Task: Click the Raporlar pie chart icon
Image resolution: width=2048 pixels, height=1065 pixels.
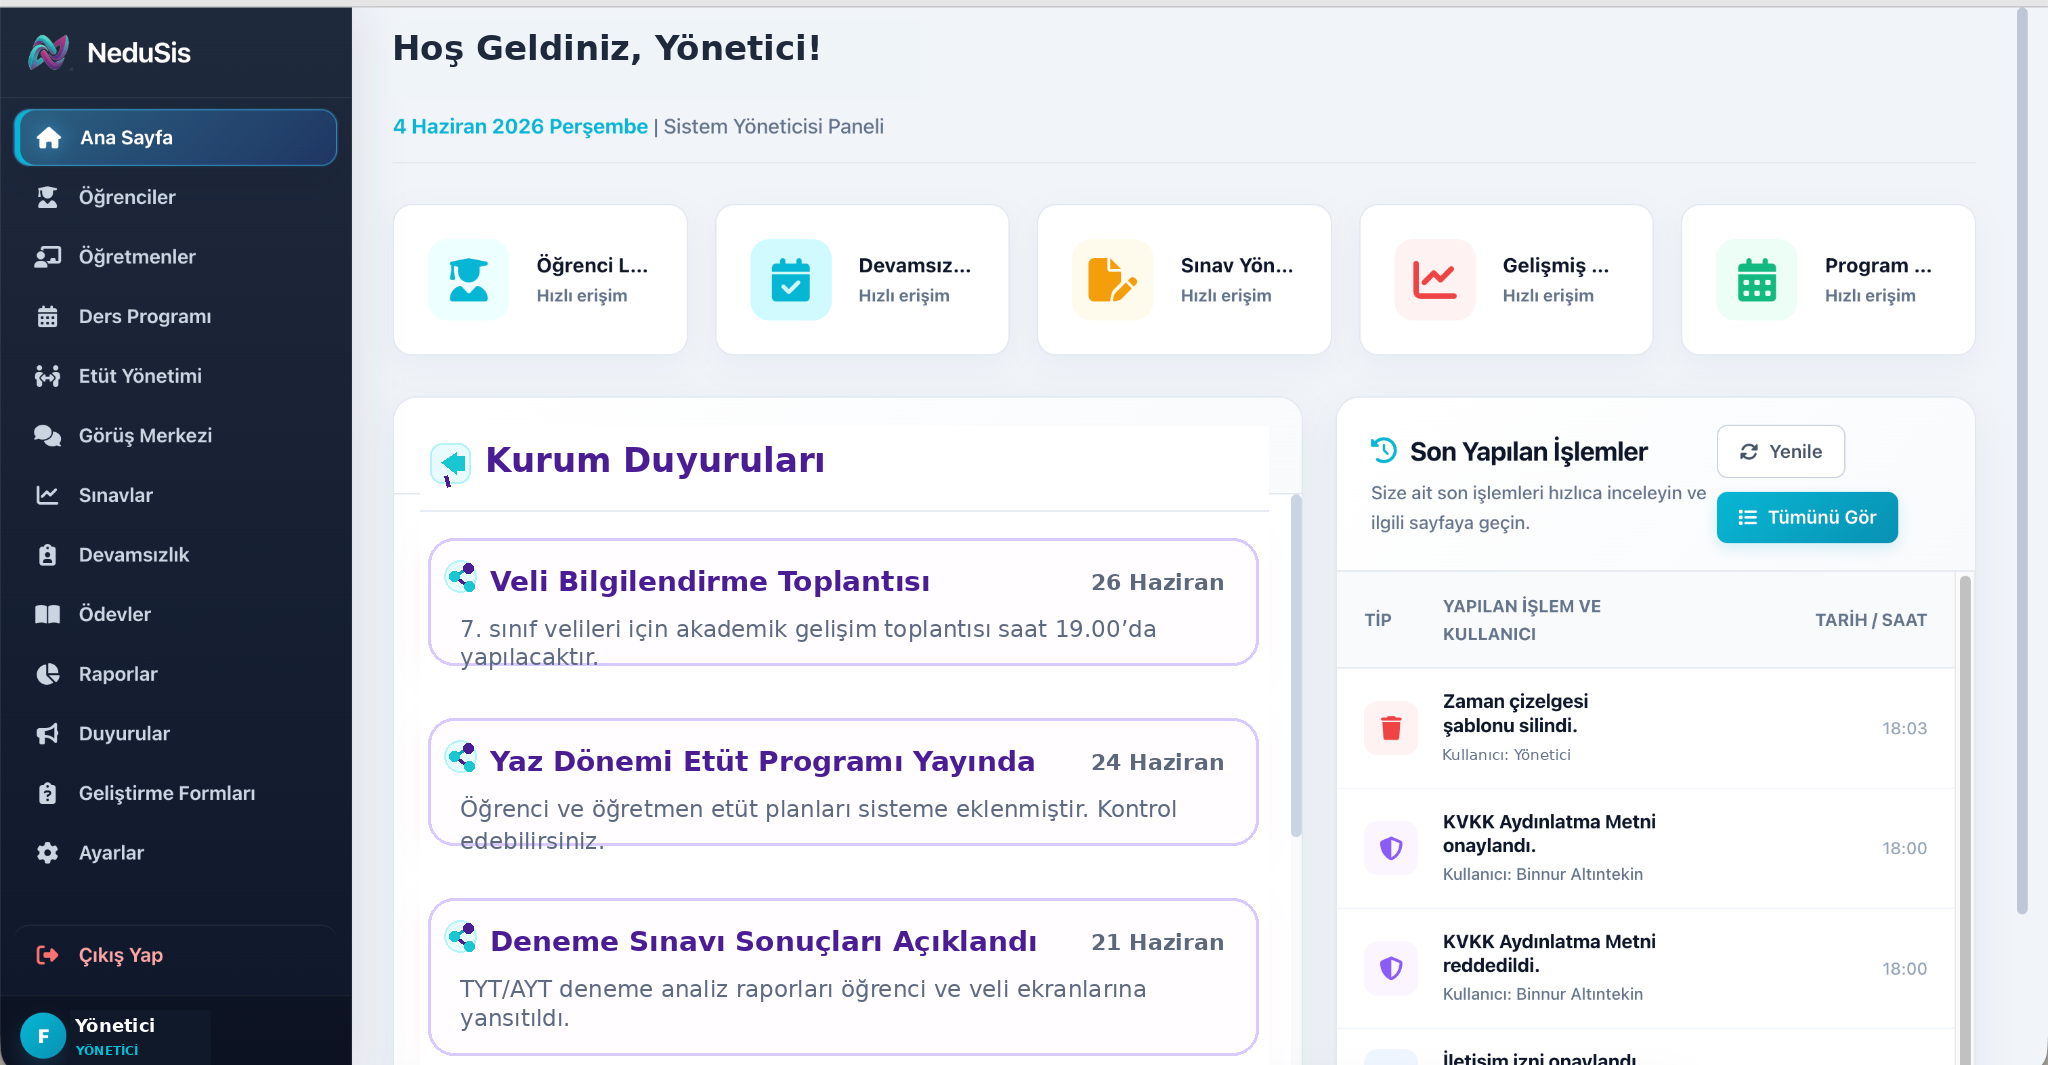Action: pyautogui.click(x=47, y=674)
